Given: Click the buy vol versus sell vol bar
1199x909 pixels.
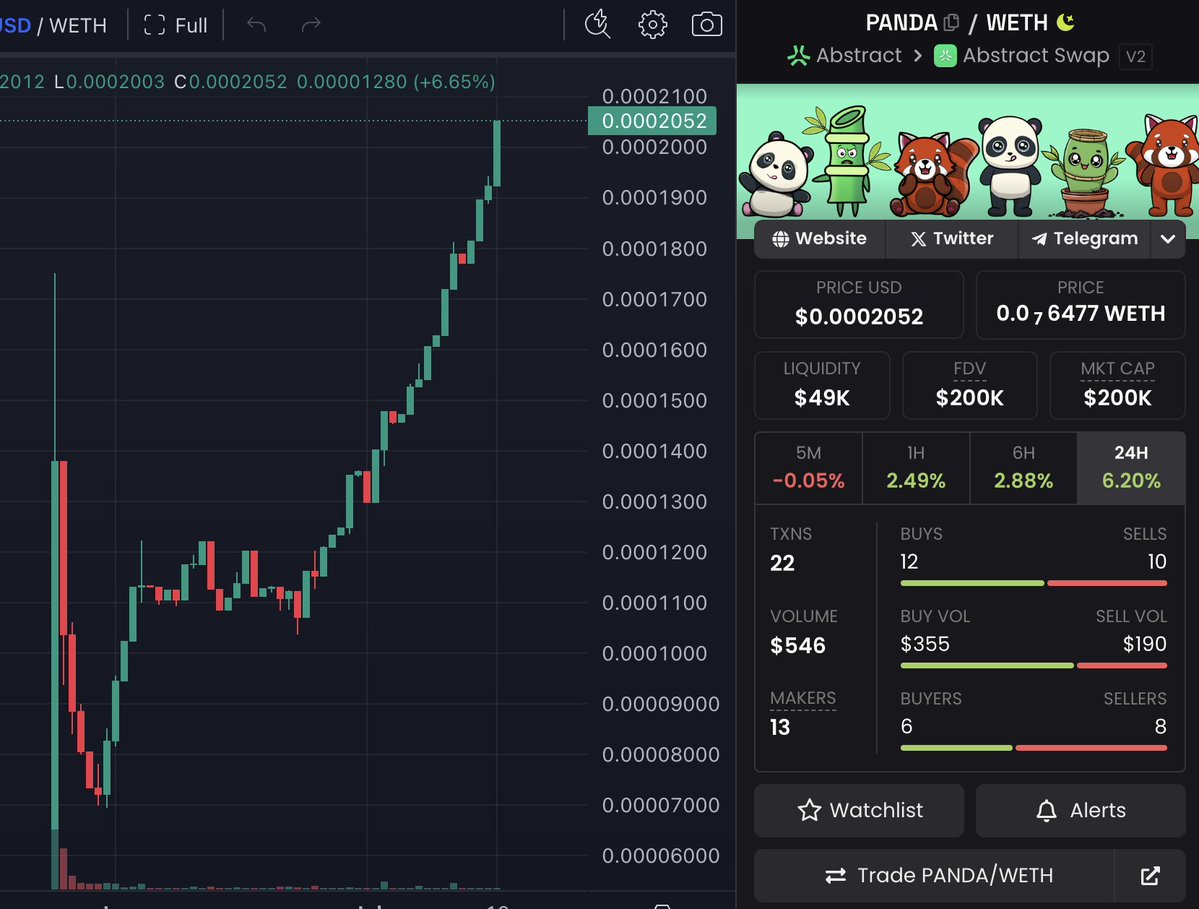Looking at the screenshot, I should pos(1034,666).
